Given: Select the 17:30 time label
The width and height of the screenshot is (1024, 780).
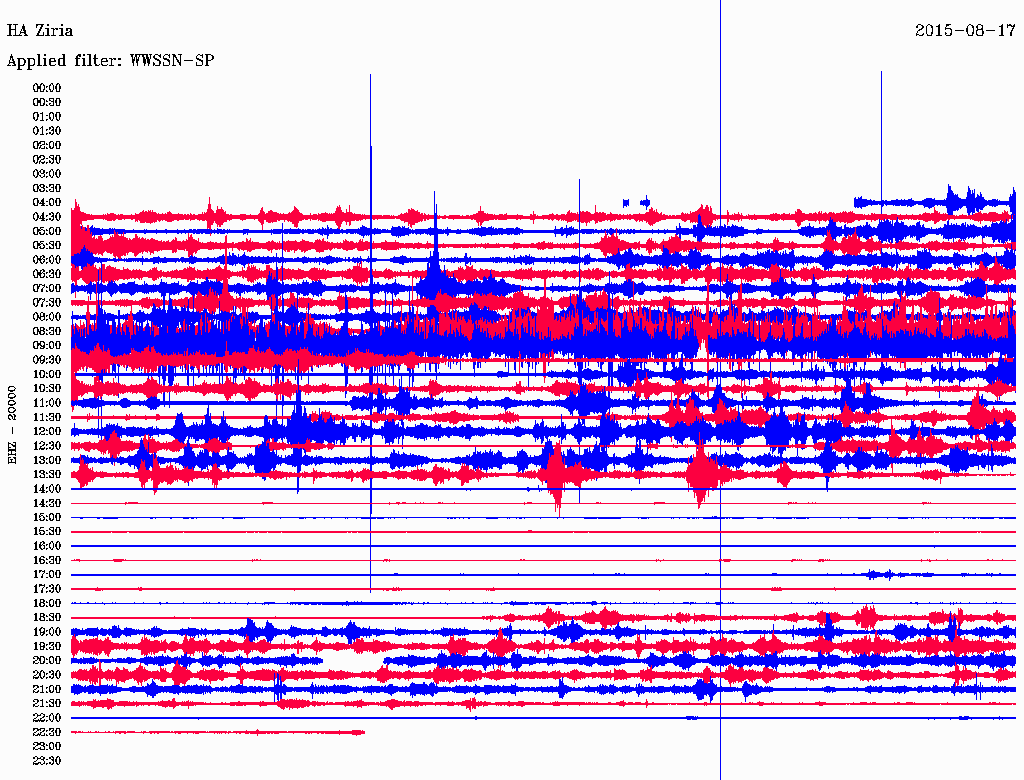Looking at the screenshot, I should point(47,589).
